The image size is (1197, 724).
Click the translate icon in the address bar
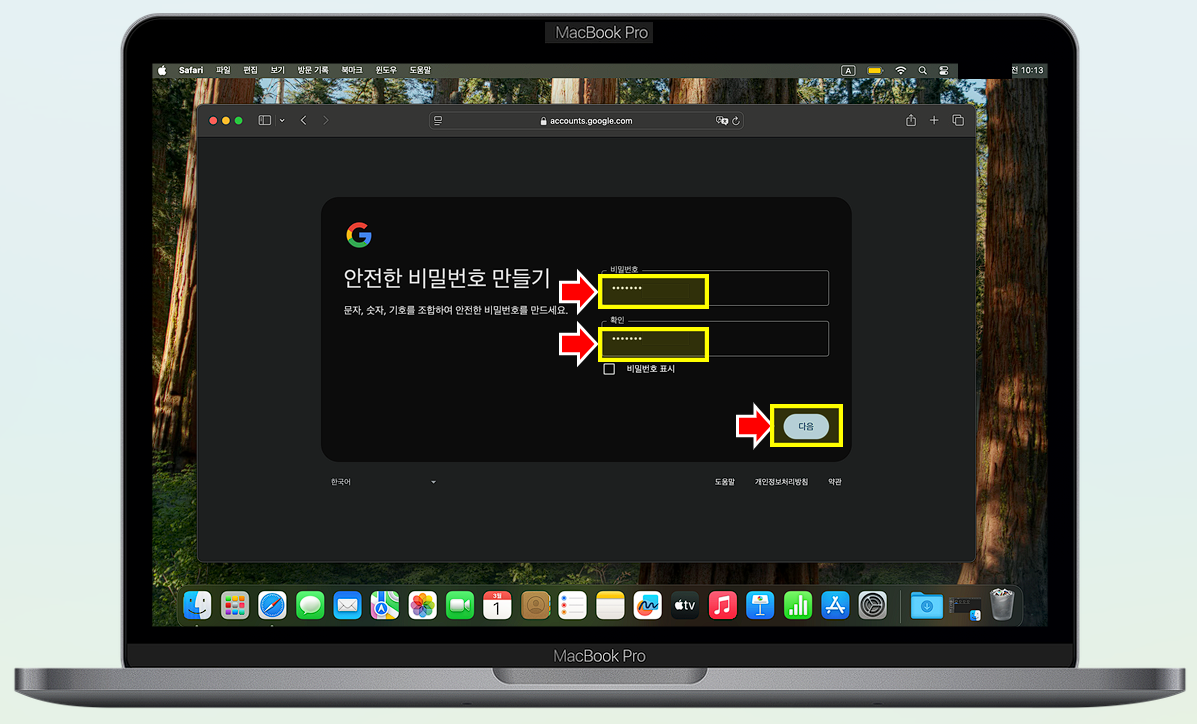pyautogui.click(x=721, y=121)
